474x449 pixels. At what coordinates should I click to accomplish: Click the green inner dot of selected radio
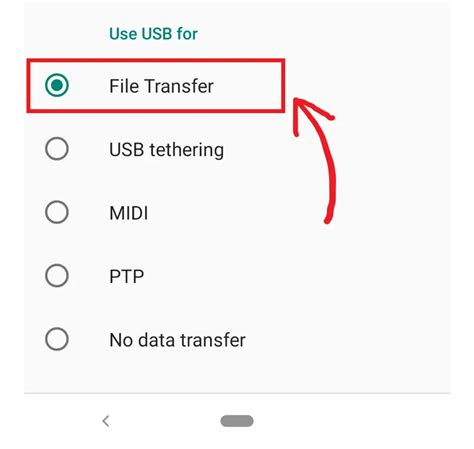57,85
